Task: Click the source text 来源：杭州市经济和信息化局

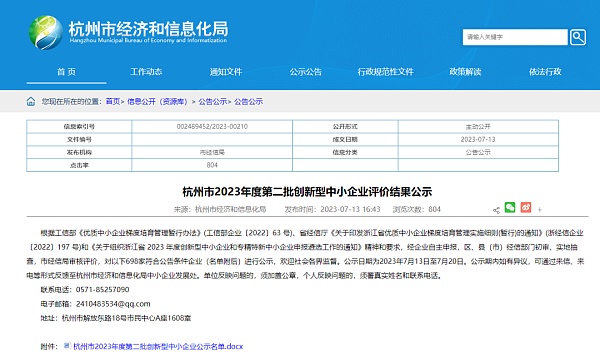Action: click(x=220, y=209)
